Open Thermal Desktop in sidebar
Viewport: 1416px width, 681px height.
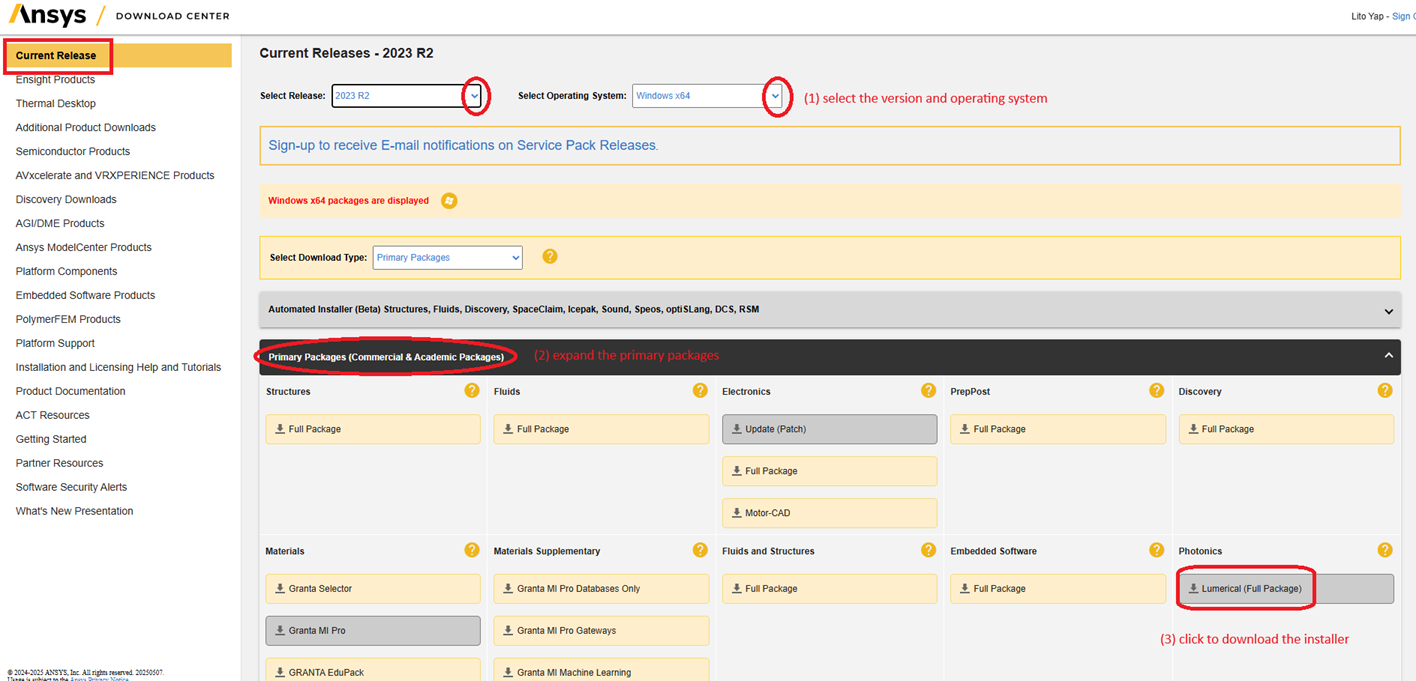coord(56,103)
